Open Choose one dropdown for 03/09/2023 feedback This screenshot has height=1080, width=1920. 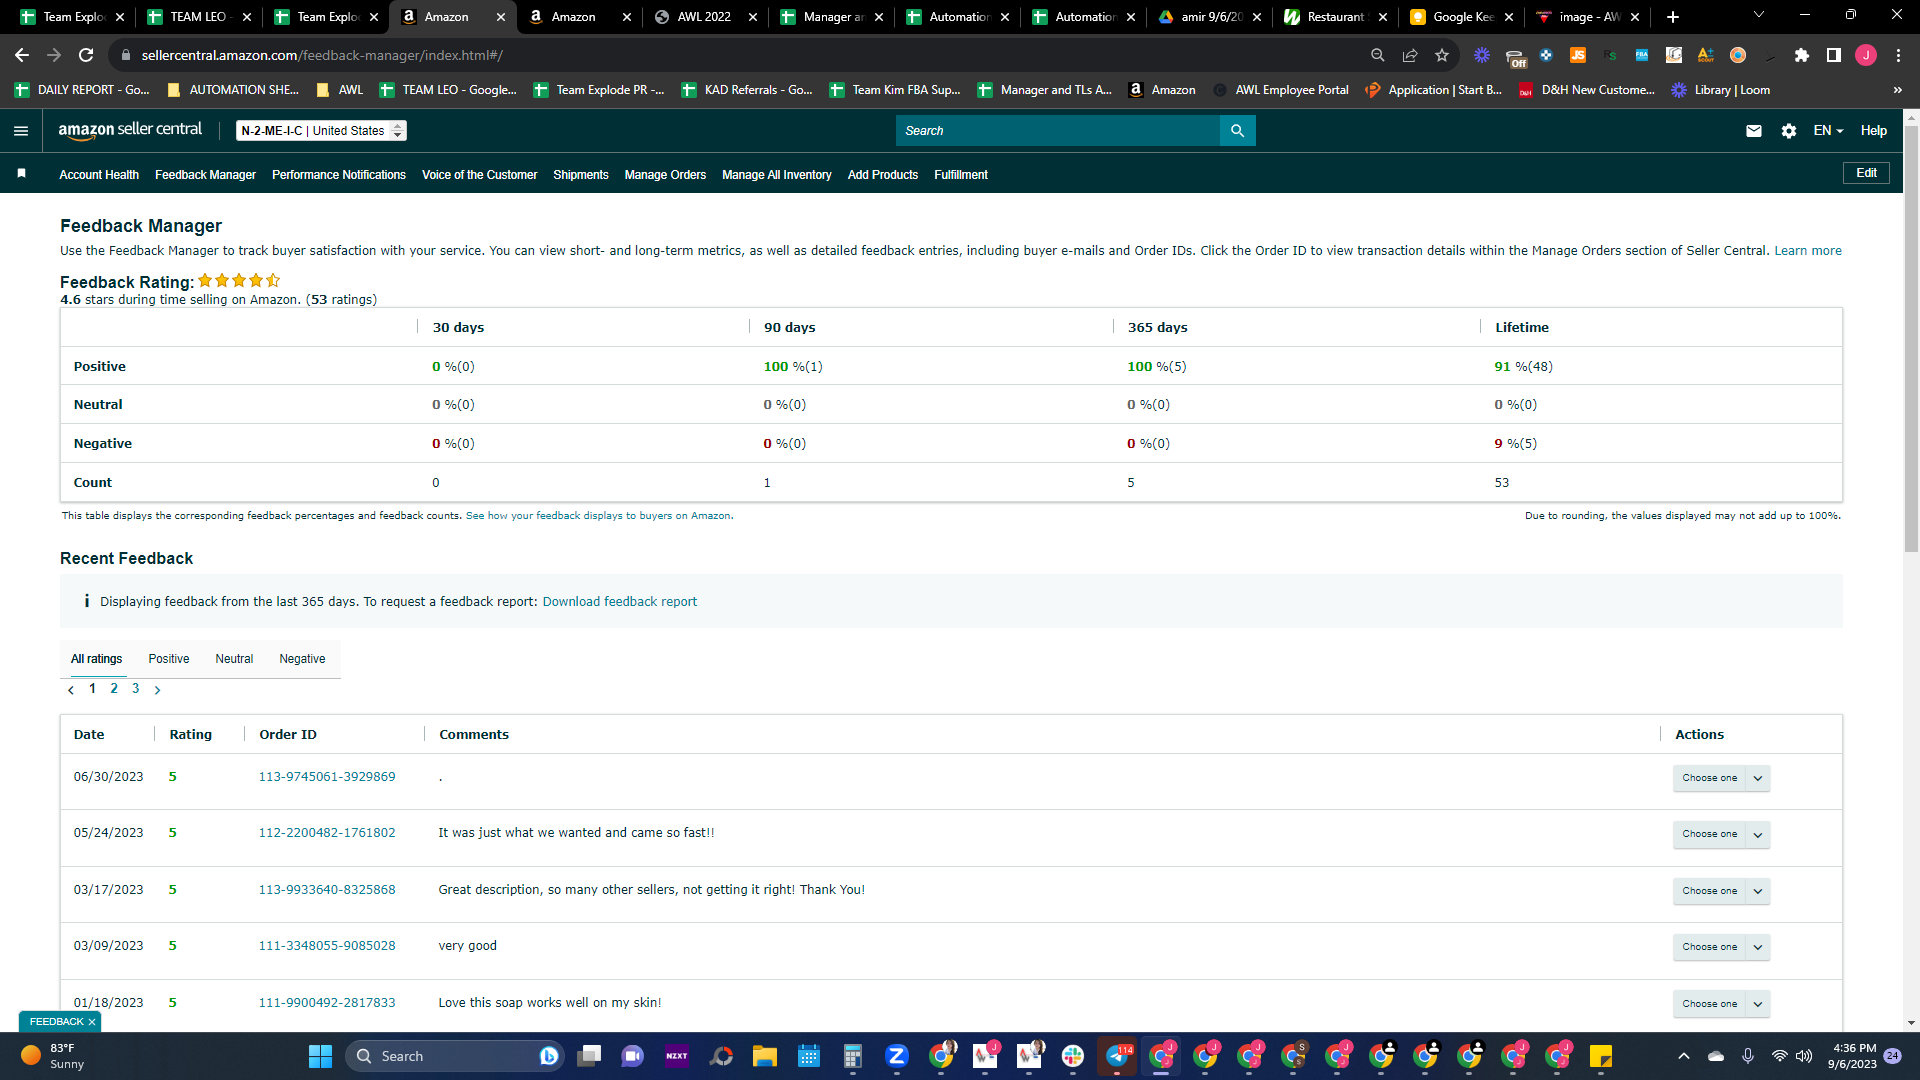(x=1721, y=947)
